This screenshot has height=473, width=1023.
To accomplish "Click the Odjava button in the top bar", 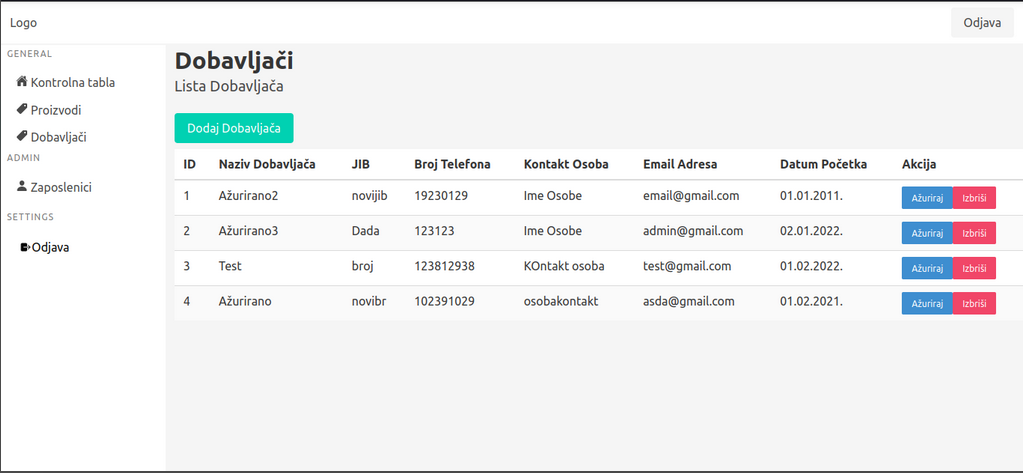I will [x=983, y=23].
